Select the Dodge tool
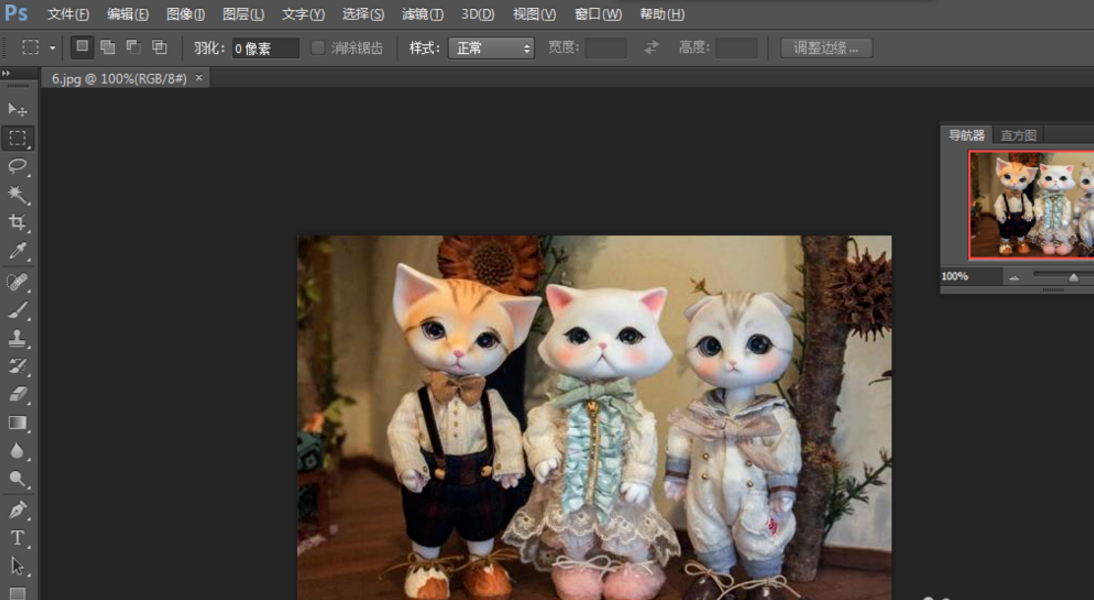Image resolution: width=1094 pixels, height=600 pixels. point(17,479)
